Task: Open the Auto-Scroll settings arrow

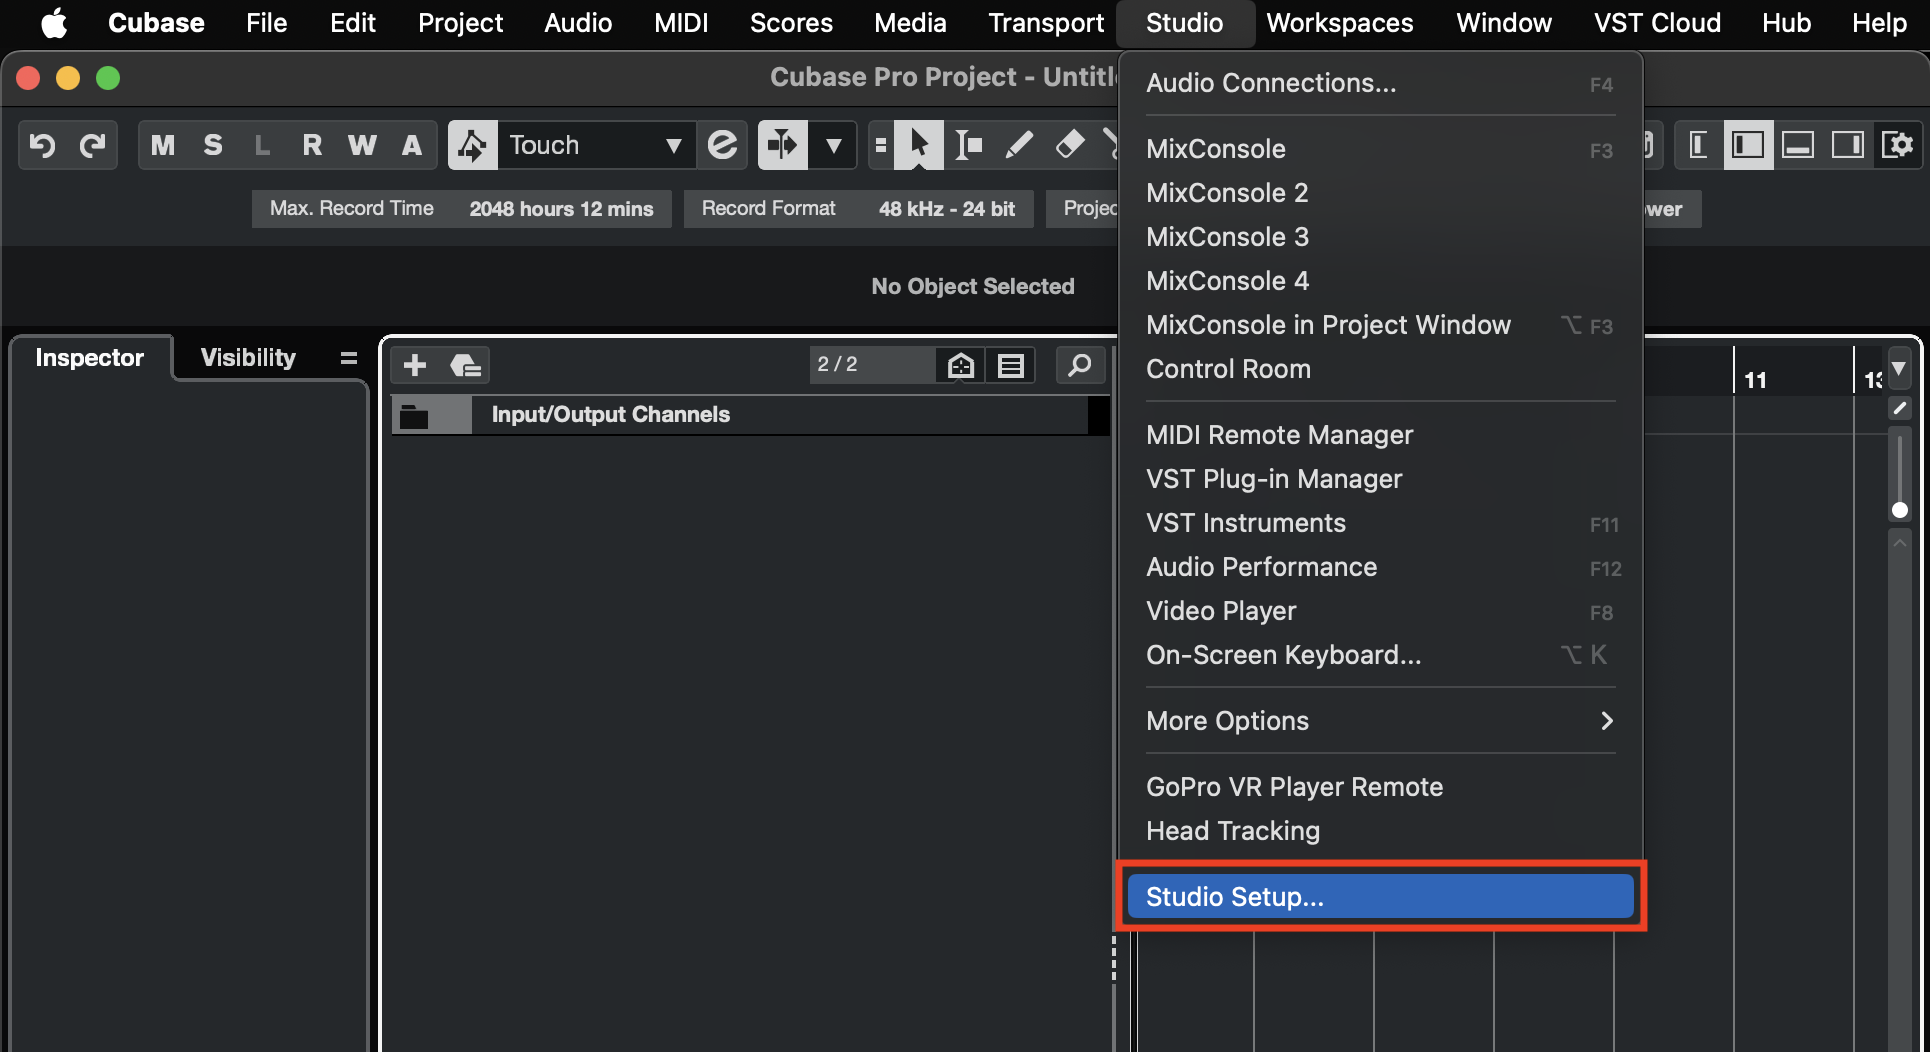Action: (833, 146)
